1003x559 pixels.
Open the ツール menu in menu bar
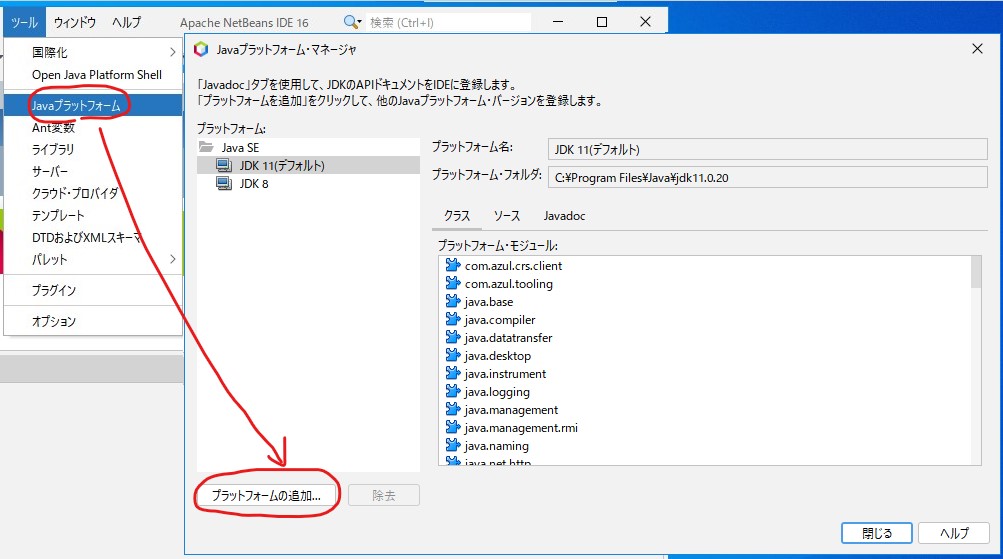tap(24, 22)
